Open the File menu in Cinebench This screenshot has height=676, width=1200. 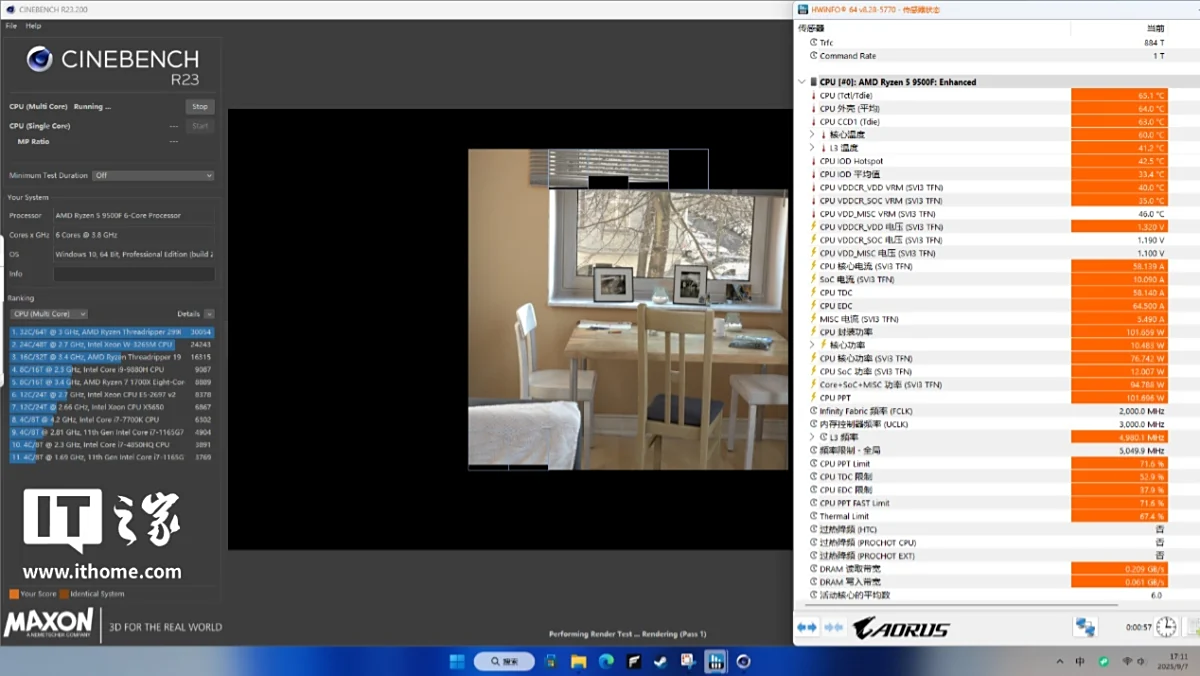[x=10, y=25]
